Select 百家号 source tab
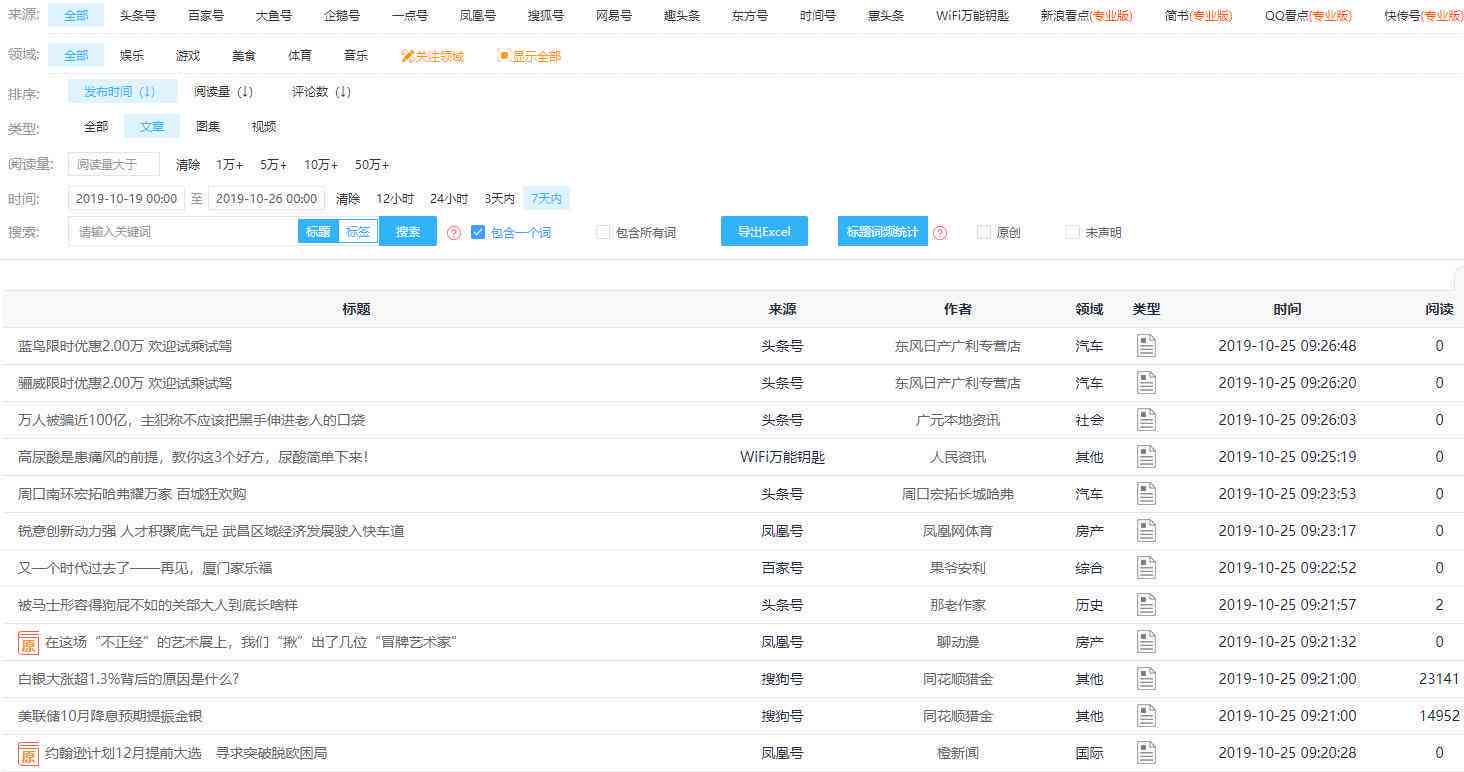This screenshot has height=772, width=1464. click(x=206, y=16)
